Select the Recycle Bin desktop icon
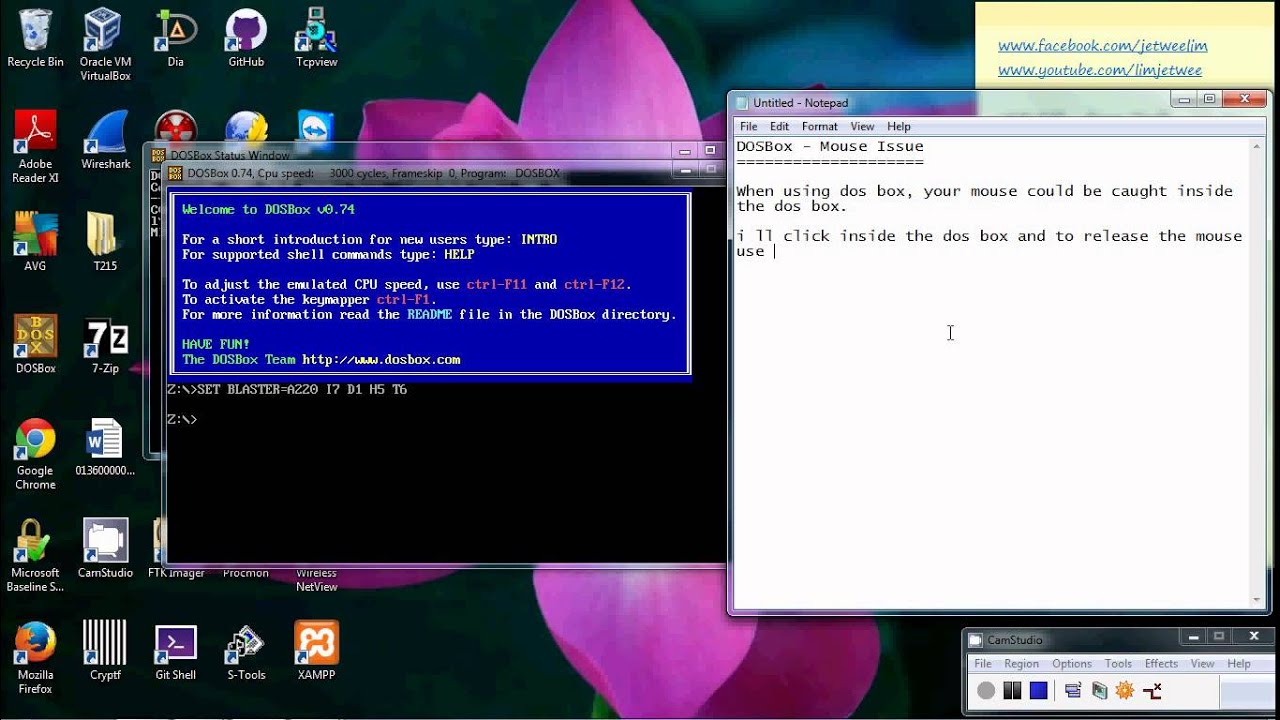The height and width of the screenshot is (720, 1280). (x=35, y=38)
